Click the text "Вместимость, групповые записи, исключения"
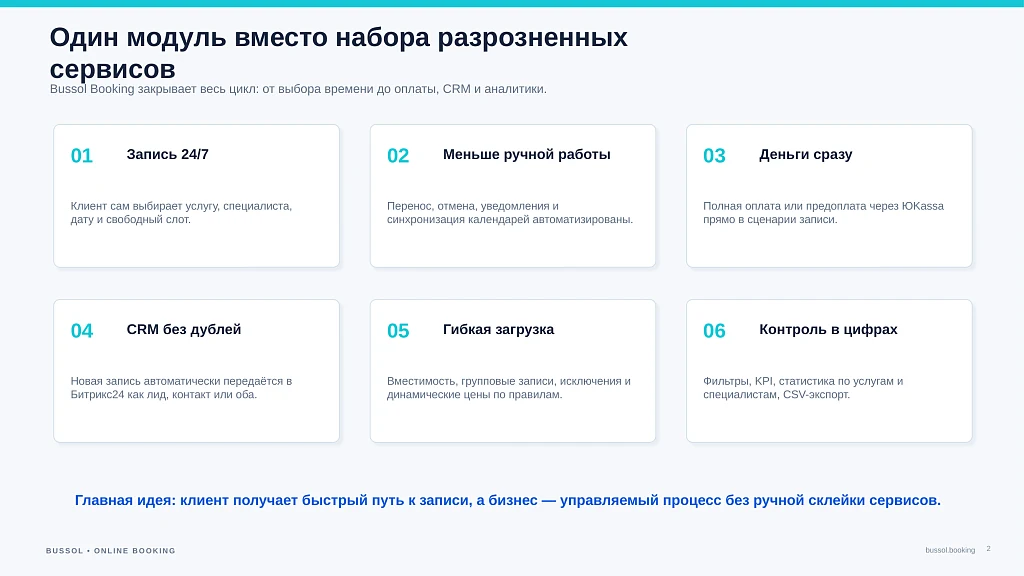 (x=509, y=388)
